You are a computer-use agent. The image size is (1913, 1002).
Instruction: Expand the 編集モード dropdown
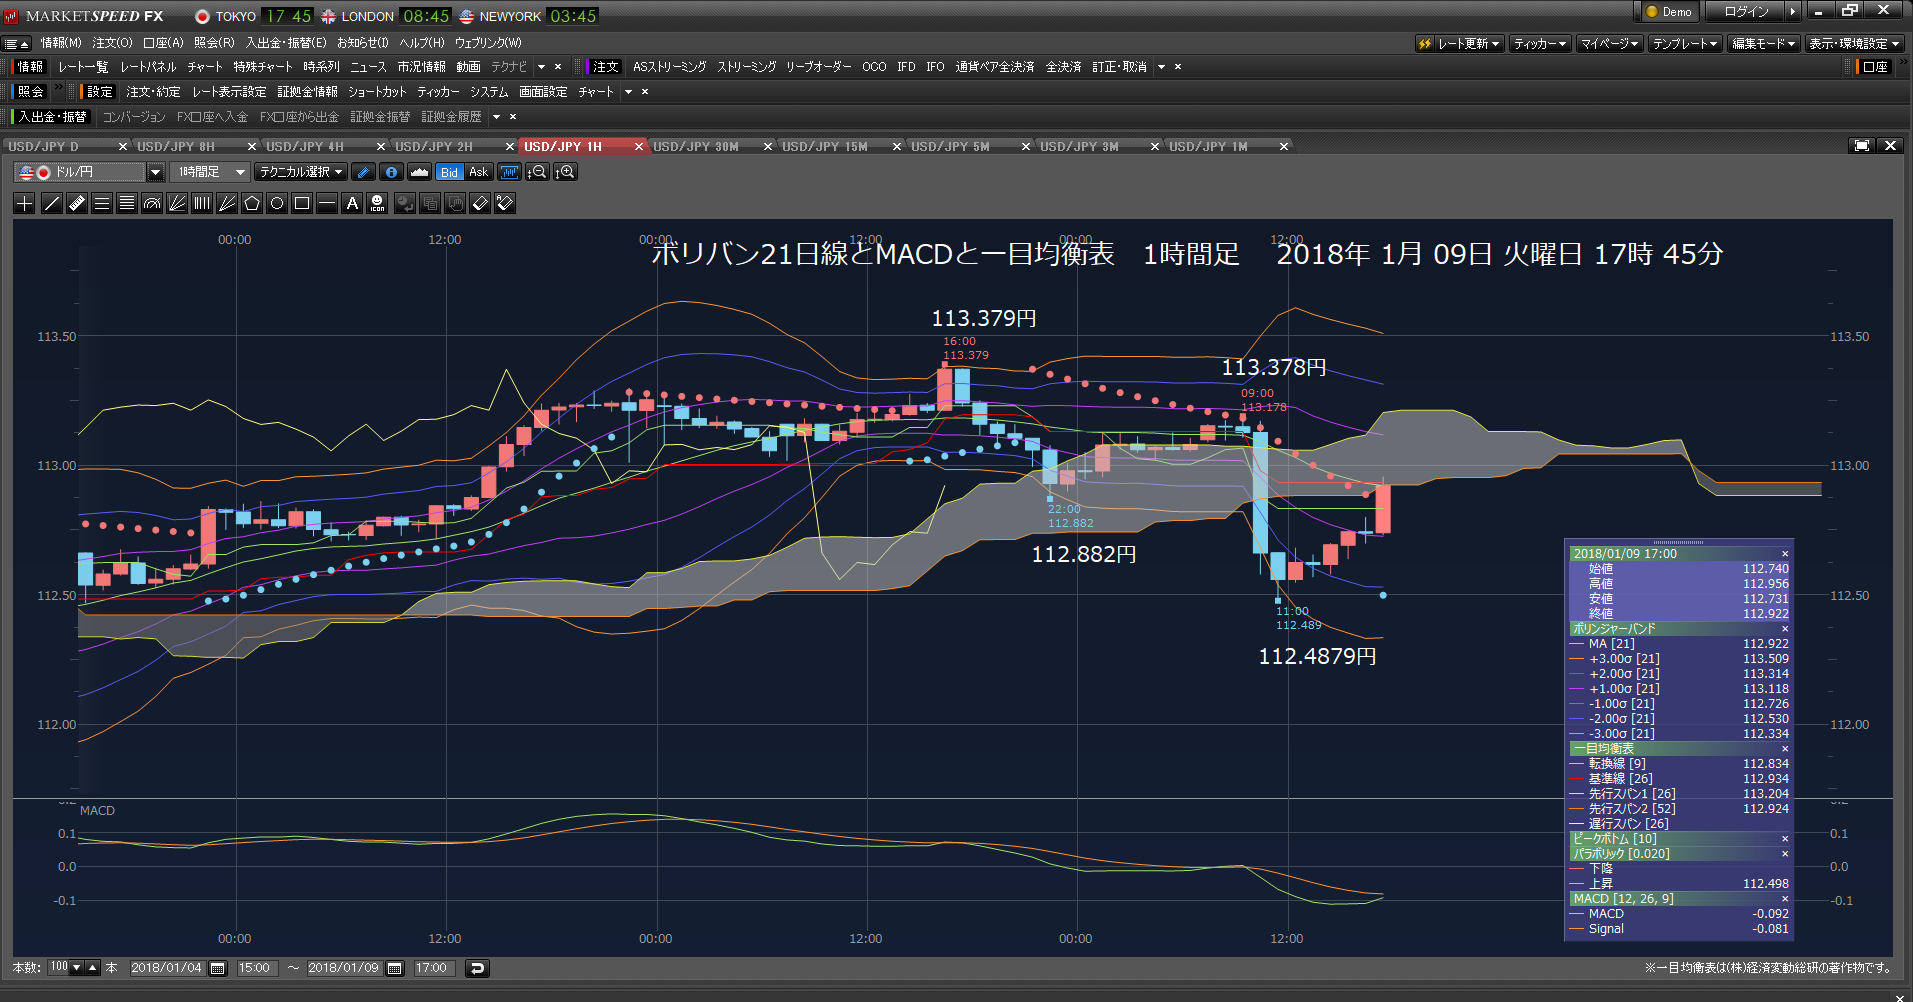(x=1764, y=43)
